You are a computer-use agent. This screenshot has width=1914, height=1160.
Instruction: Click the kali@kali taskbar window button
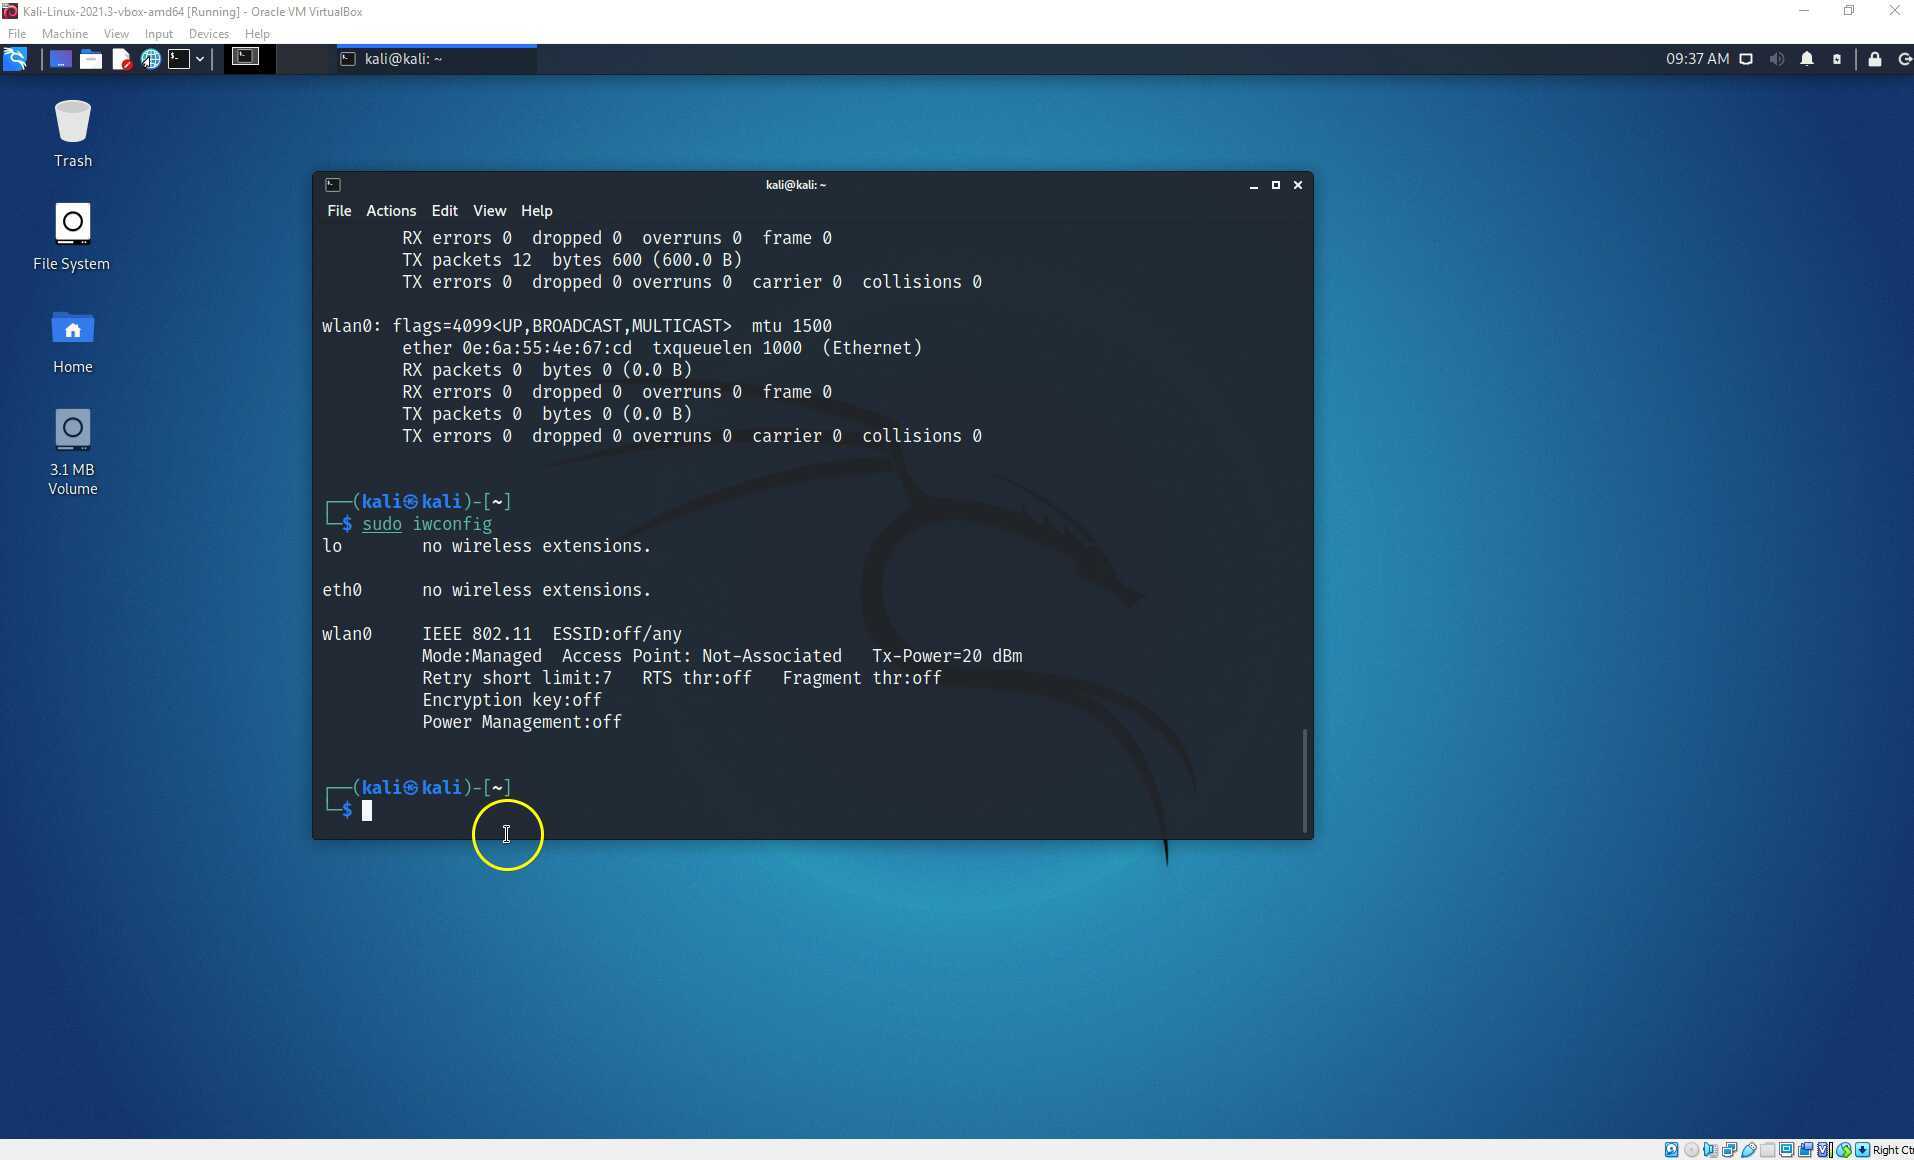(435, 58)
